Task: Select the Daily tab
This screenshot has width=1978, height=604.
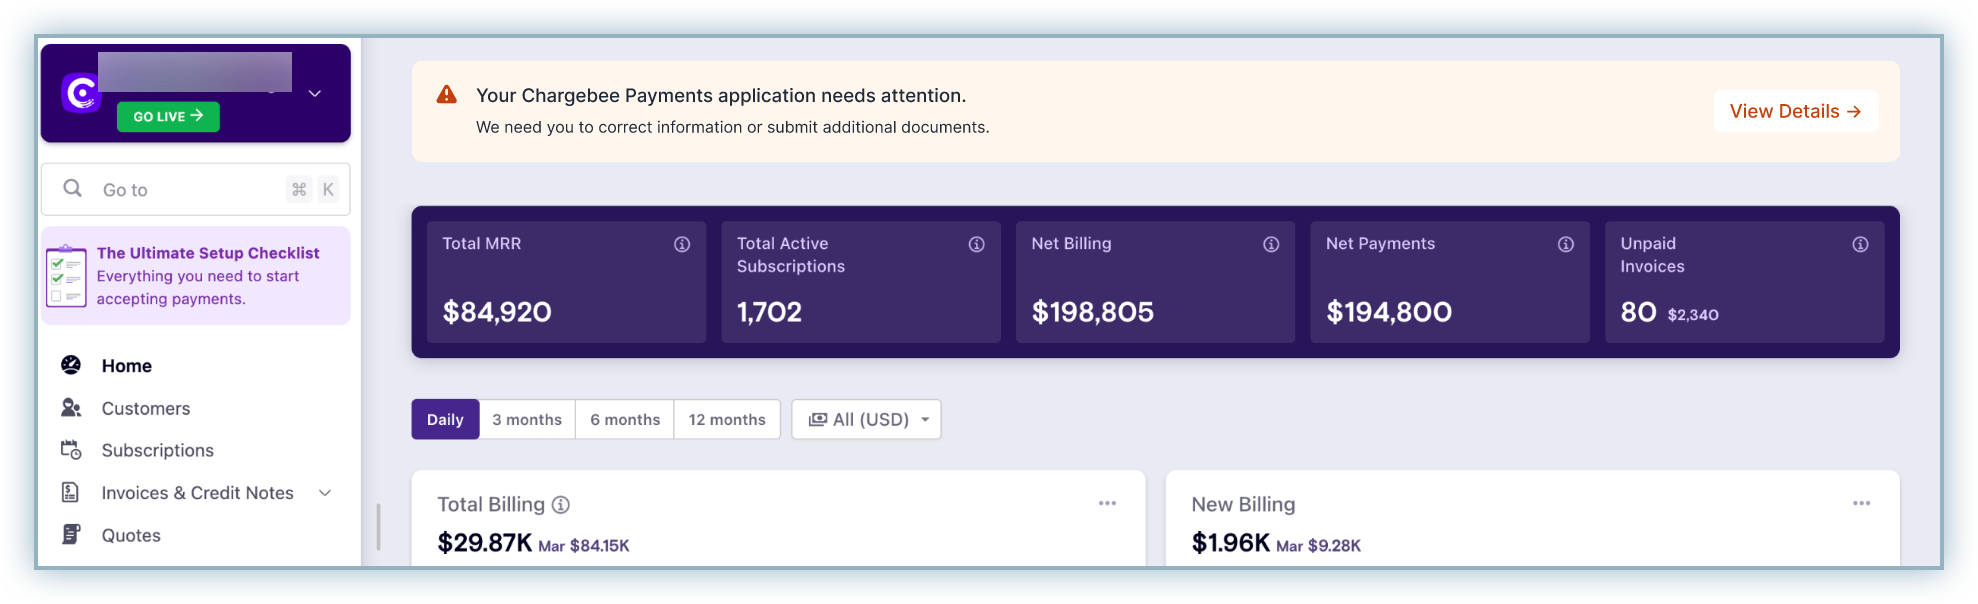Action: point(445,420)
